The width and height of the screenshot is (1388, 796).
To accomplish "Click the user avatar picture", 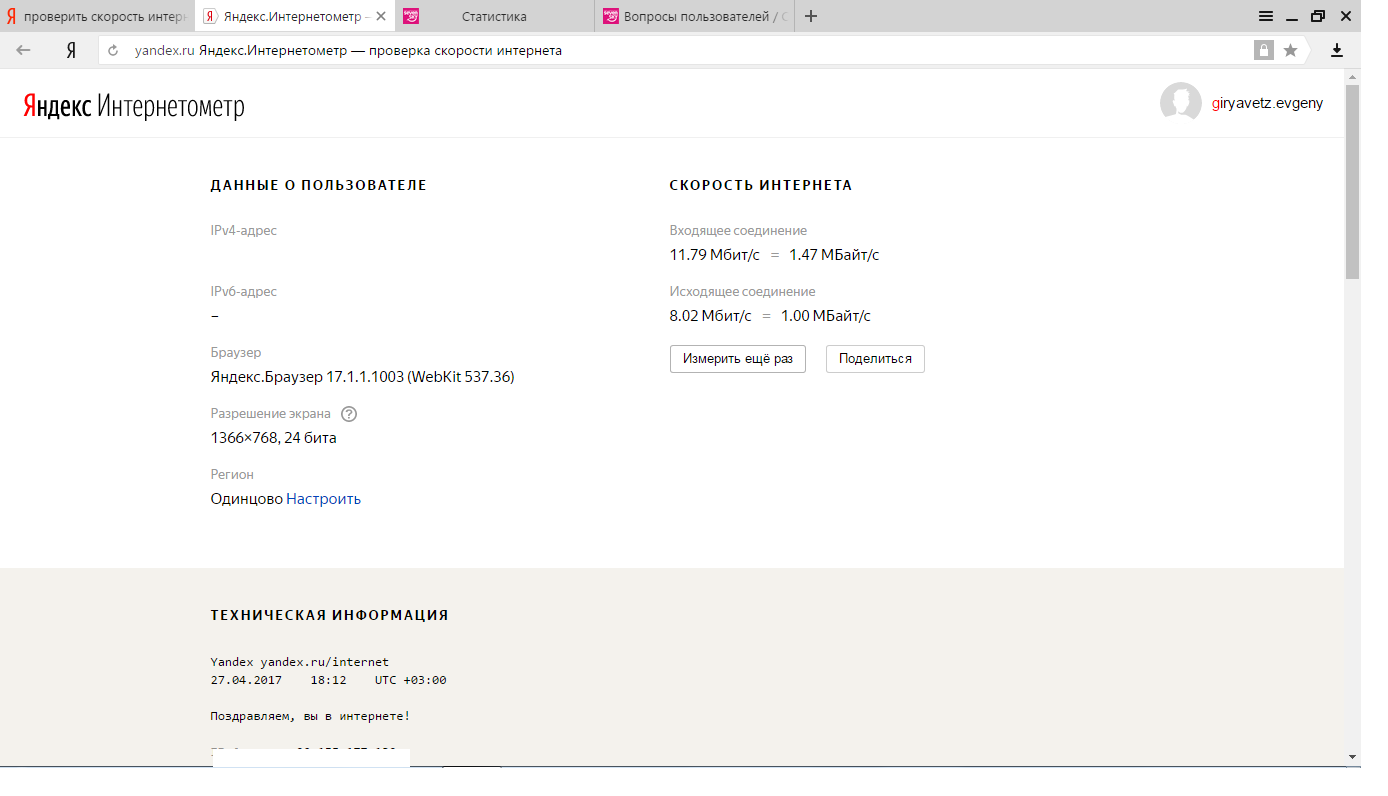I will click(1180, 103).
